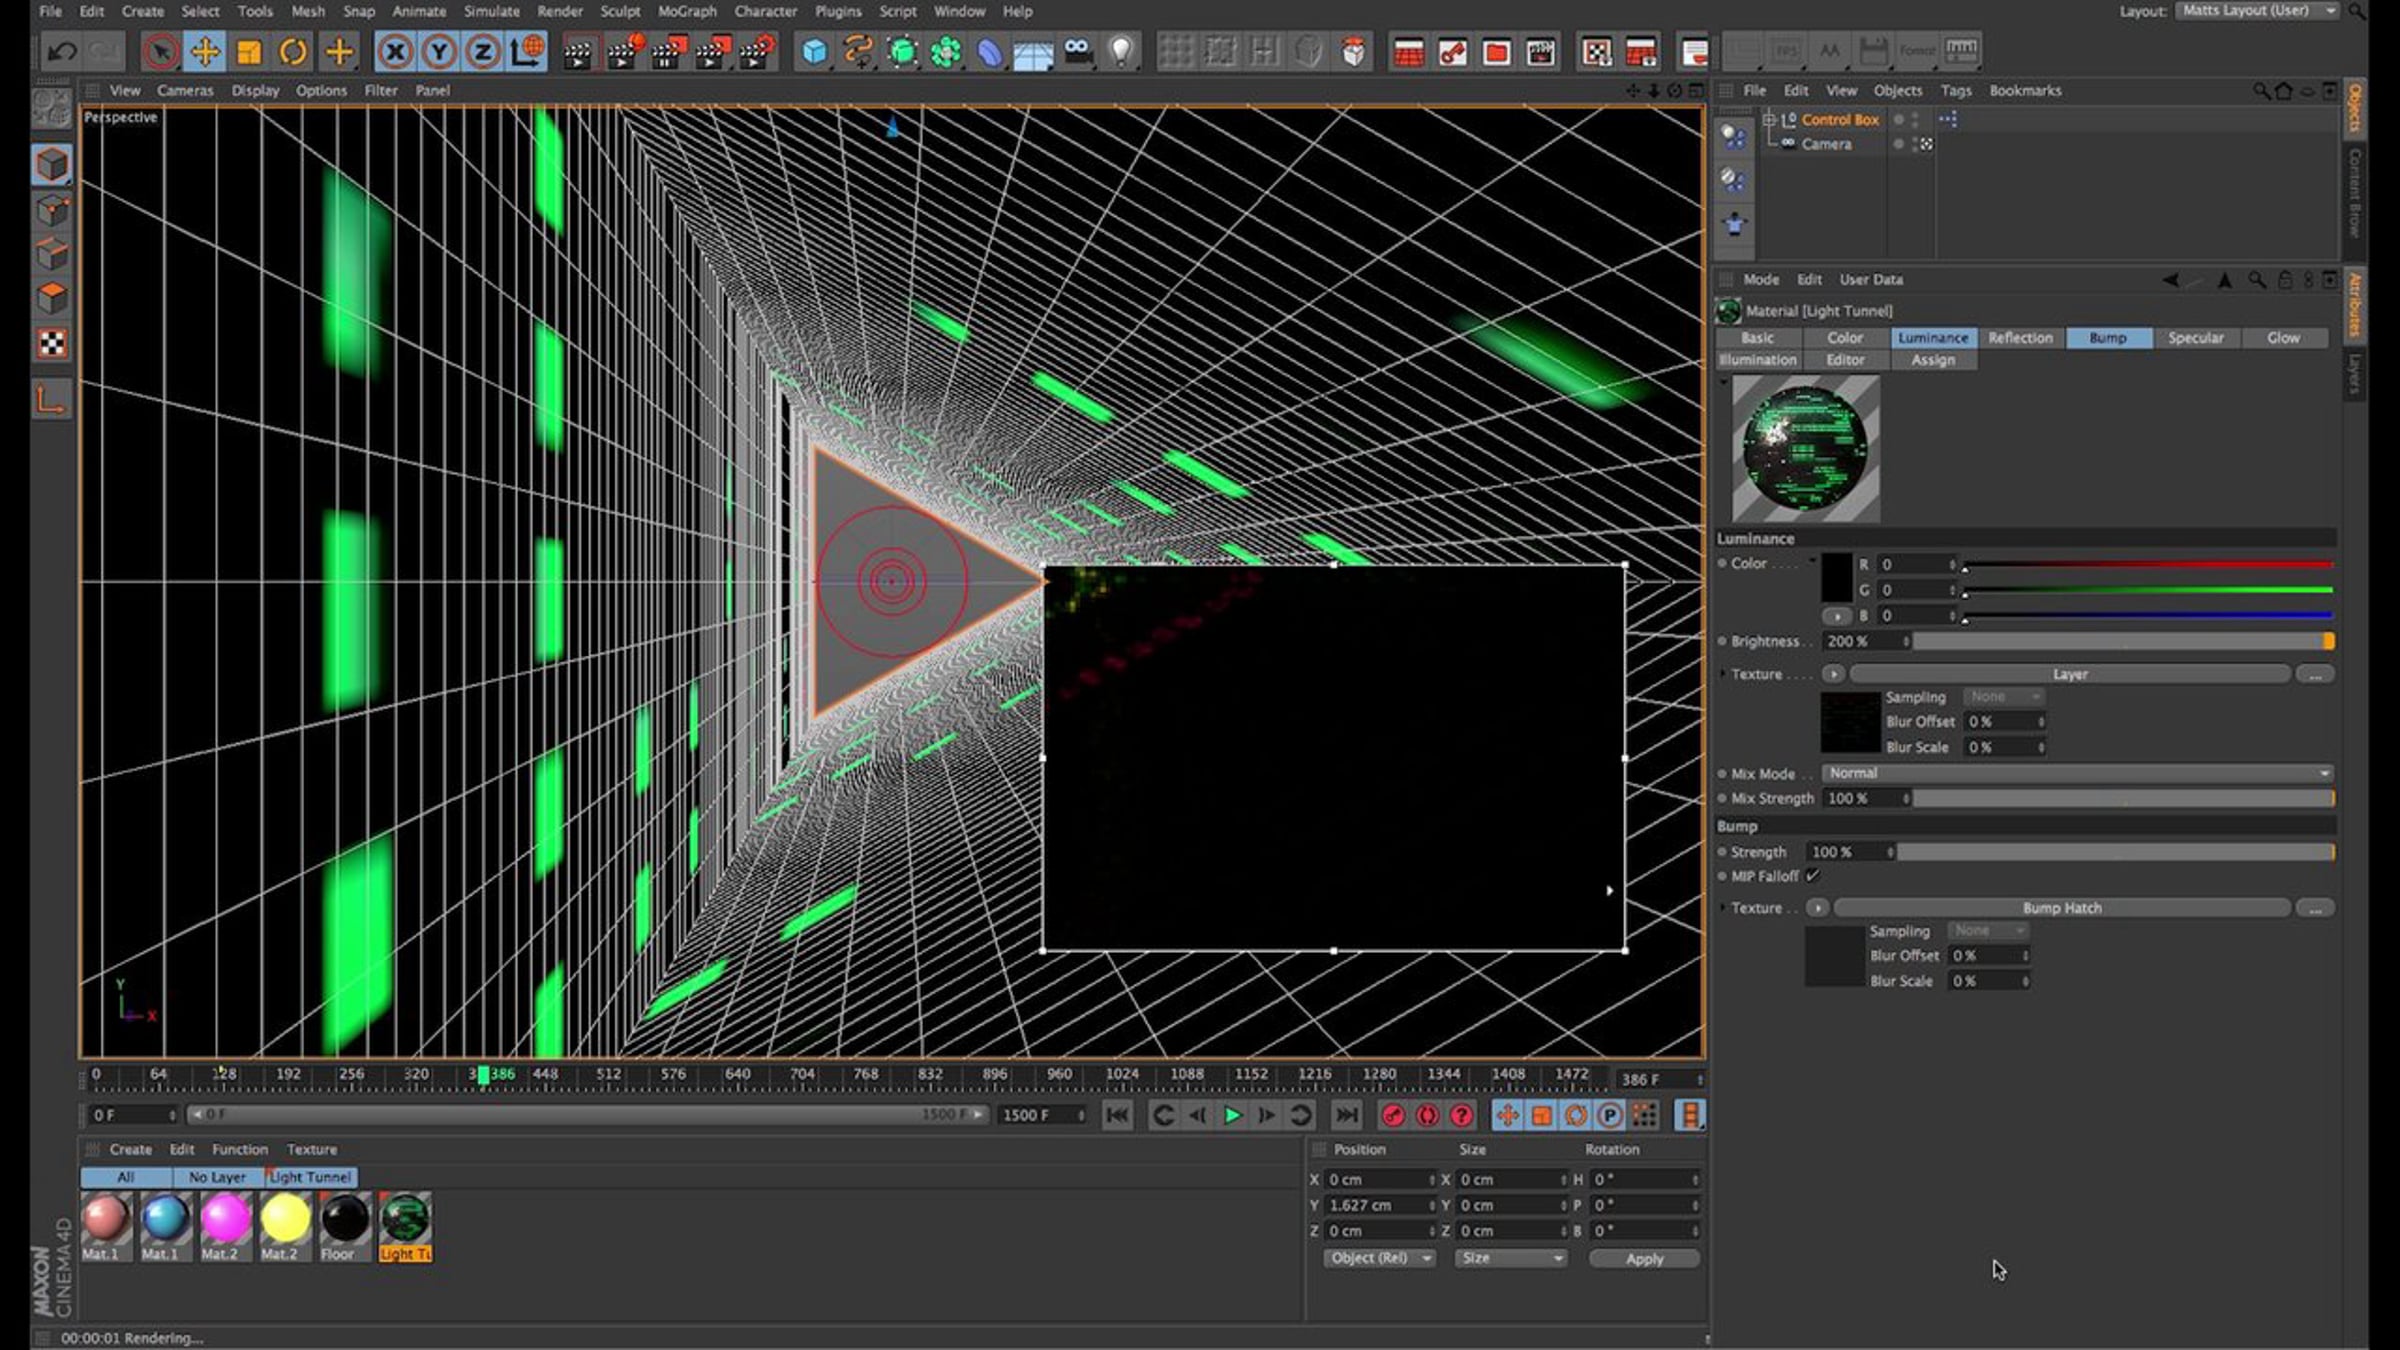Add a Light object from toolbar
This screenshot has height=1350, width=2400.
click(1122, 51)
